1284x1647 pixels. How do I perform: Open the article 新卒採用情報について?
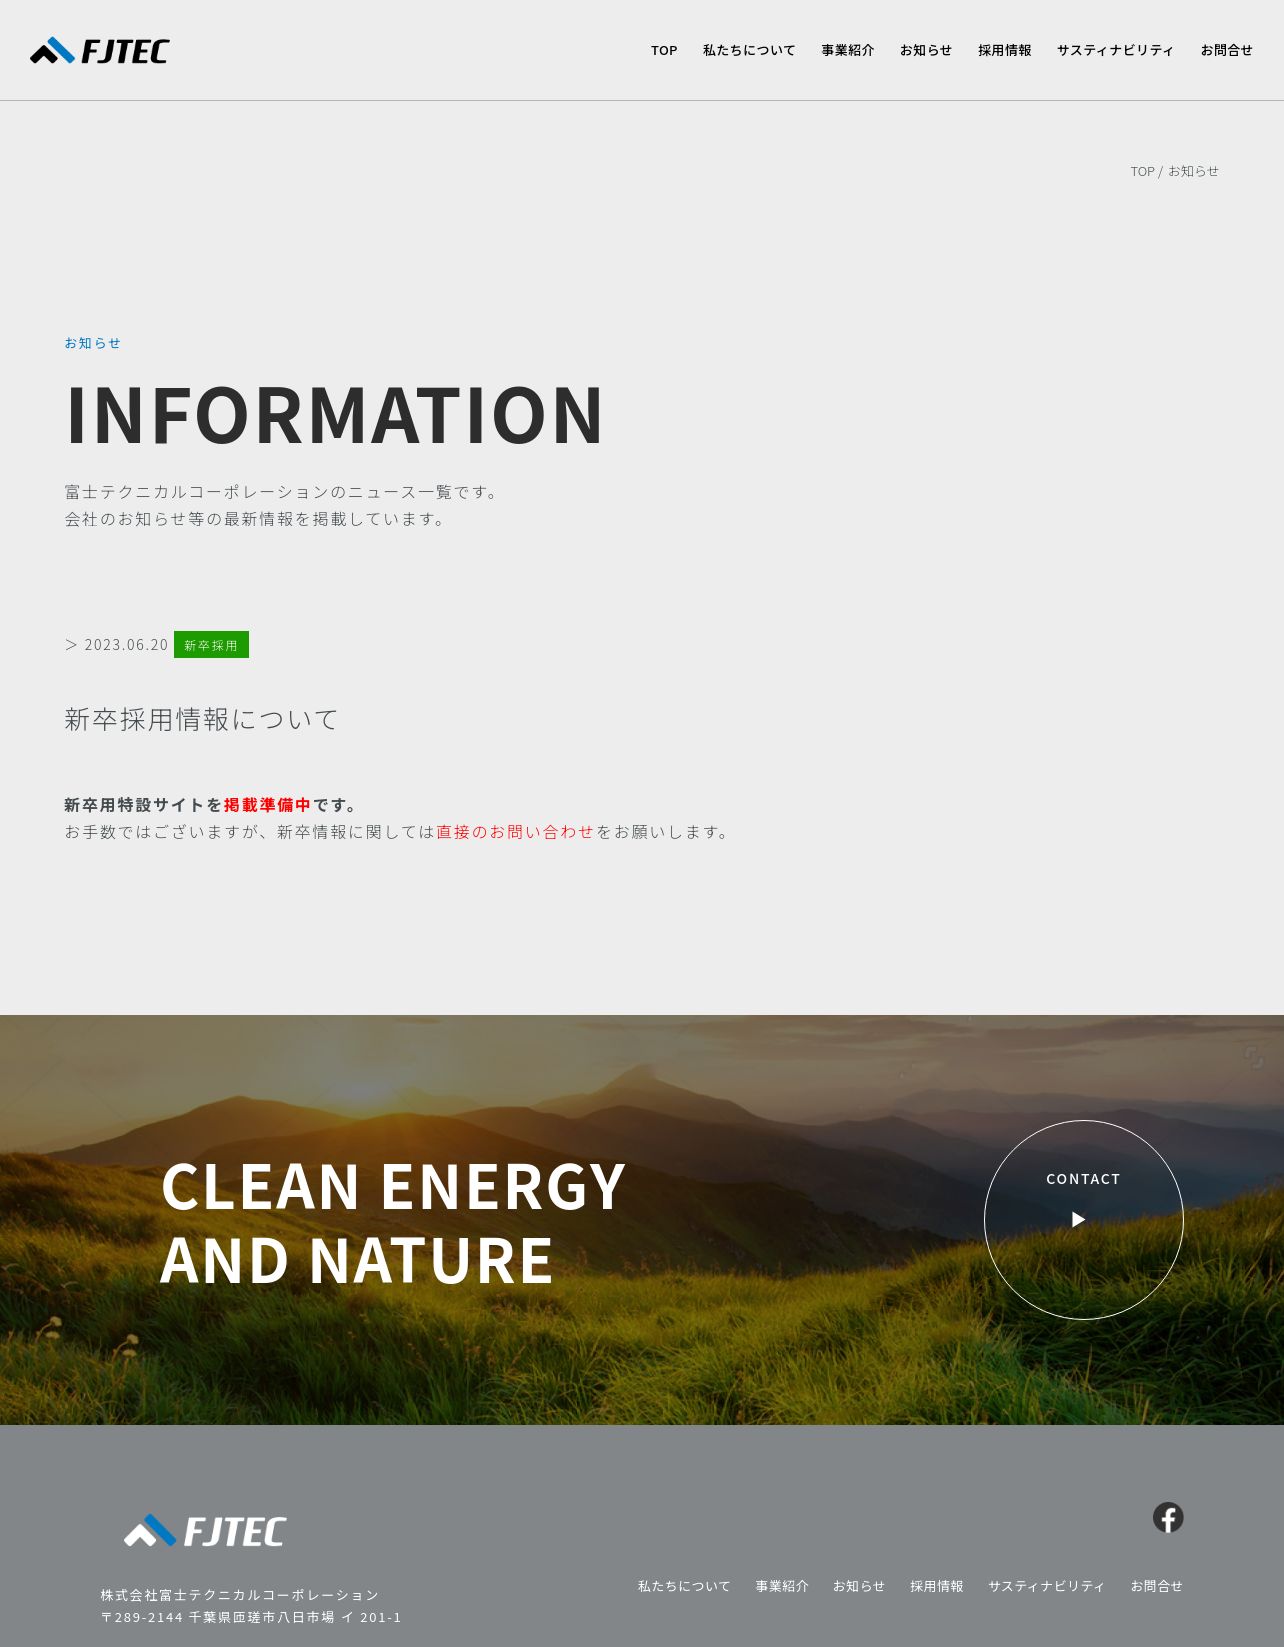(x=202, y=719)
